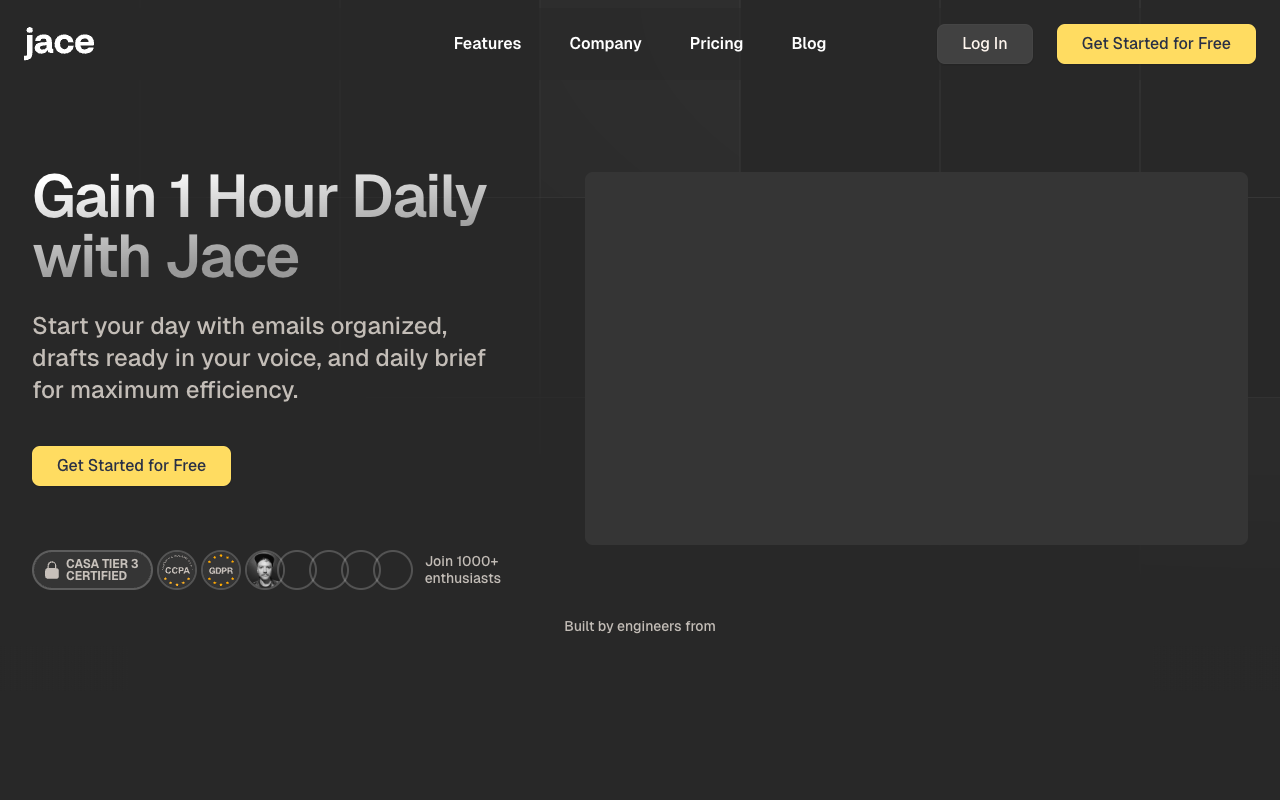The width and height of the screenshot is (1280, 800).
Task: Click the GDPR compliance badge
Action: 221,570
